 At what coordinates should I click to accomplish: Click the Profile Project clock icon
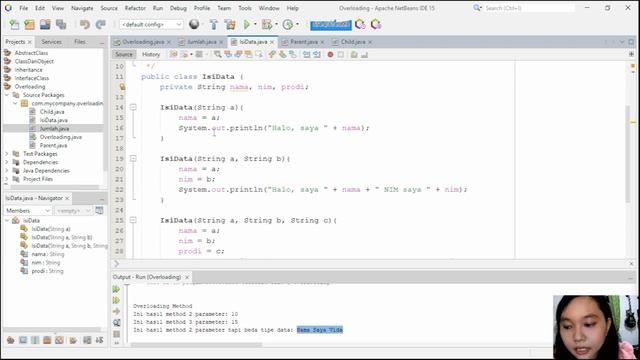[288, 24]
